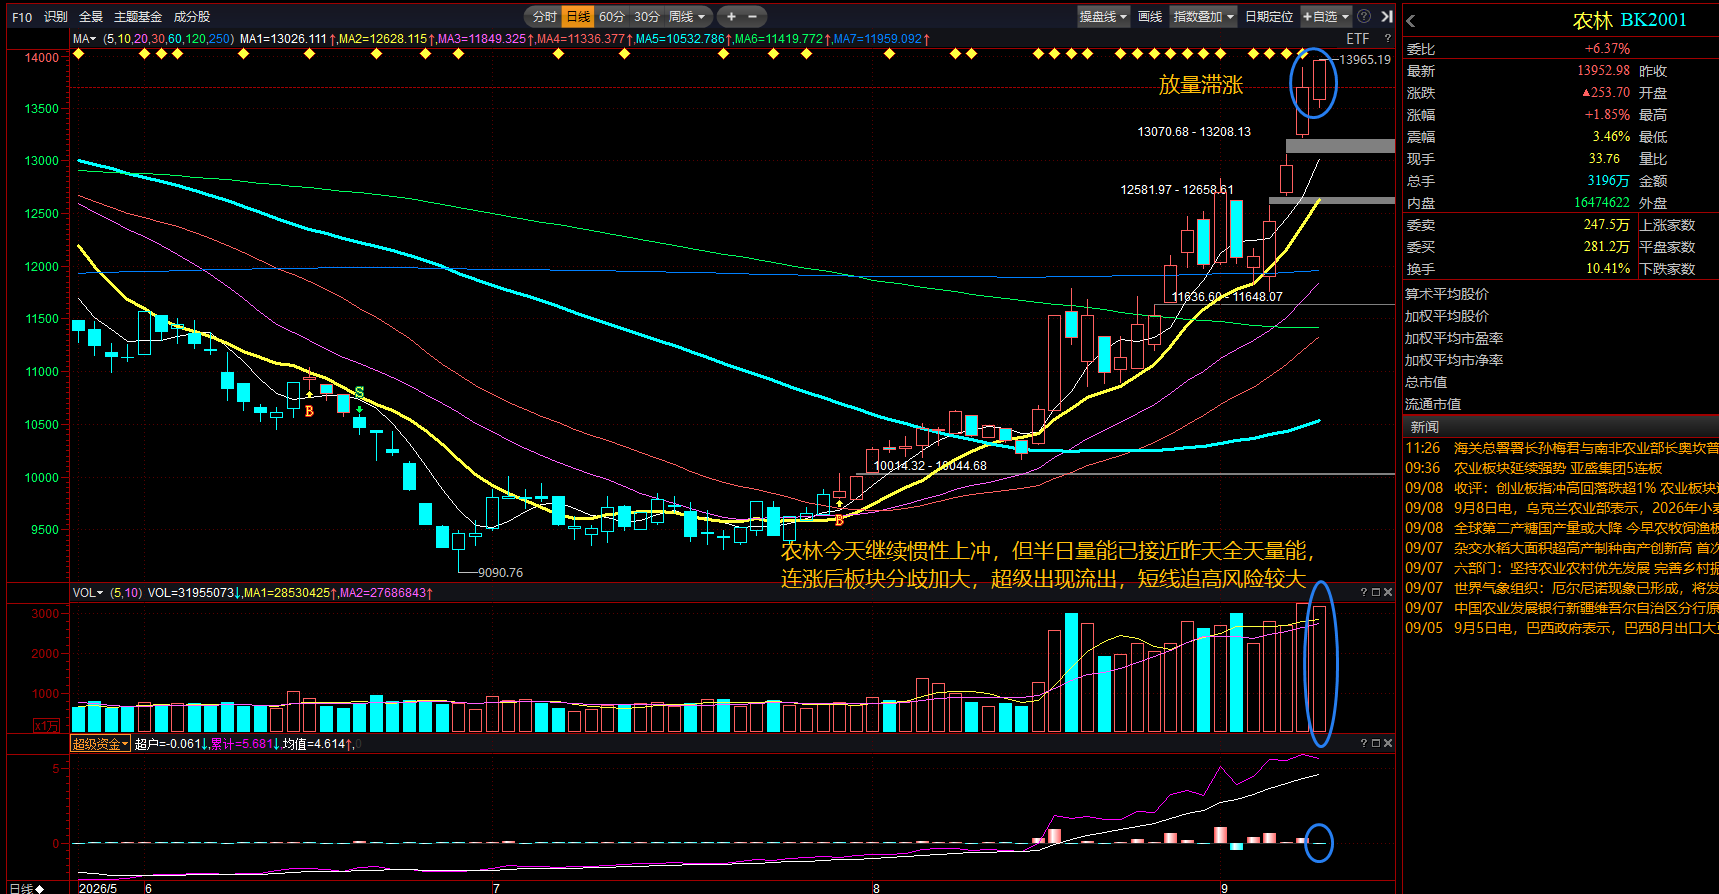Click the ETF label above chart

1358,39
